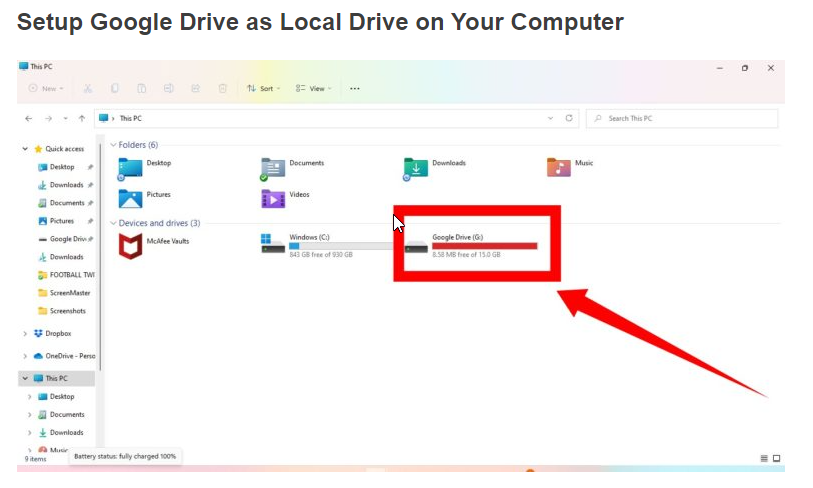The width and height of the screenshot is (813, 488).
Task: Open the address bar history dropdown
Action: [x=550, y=118]
